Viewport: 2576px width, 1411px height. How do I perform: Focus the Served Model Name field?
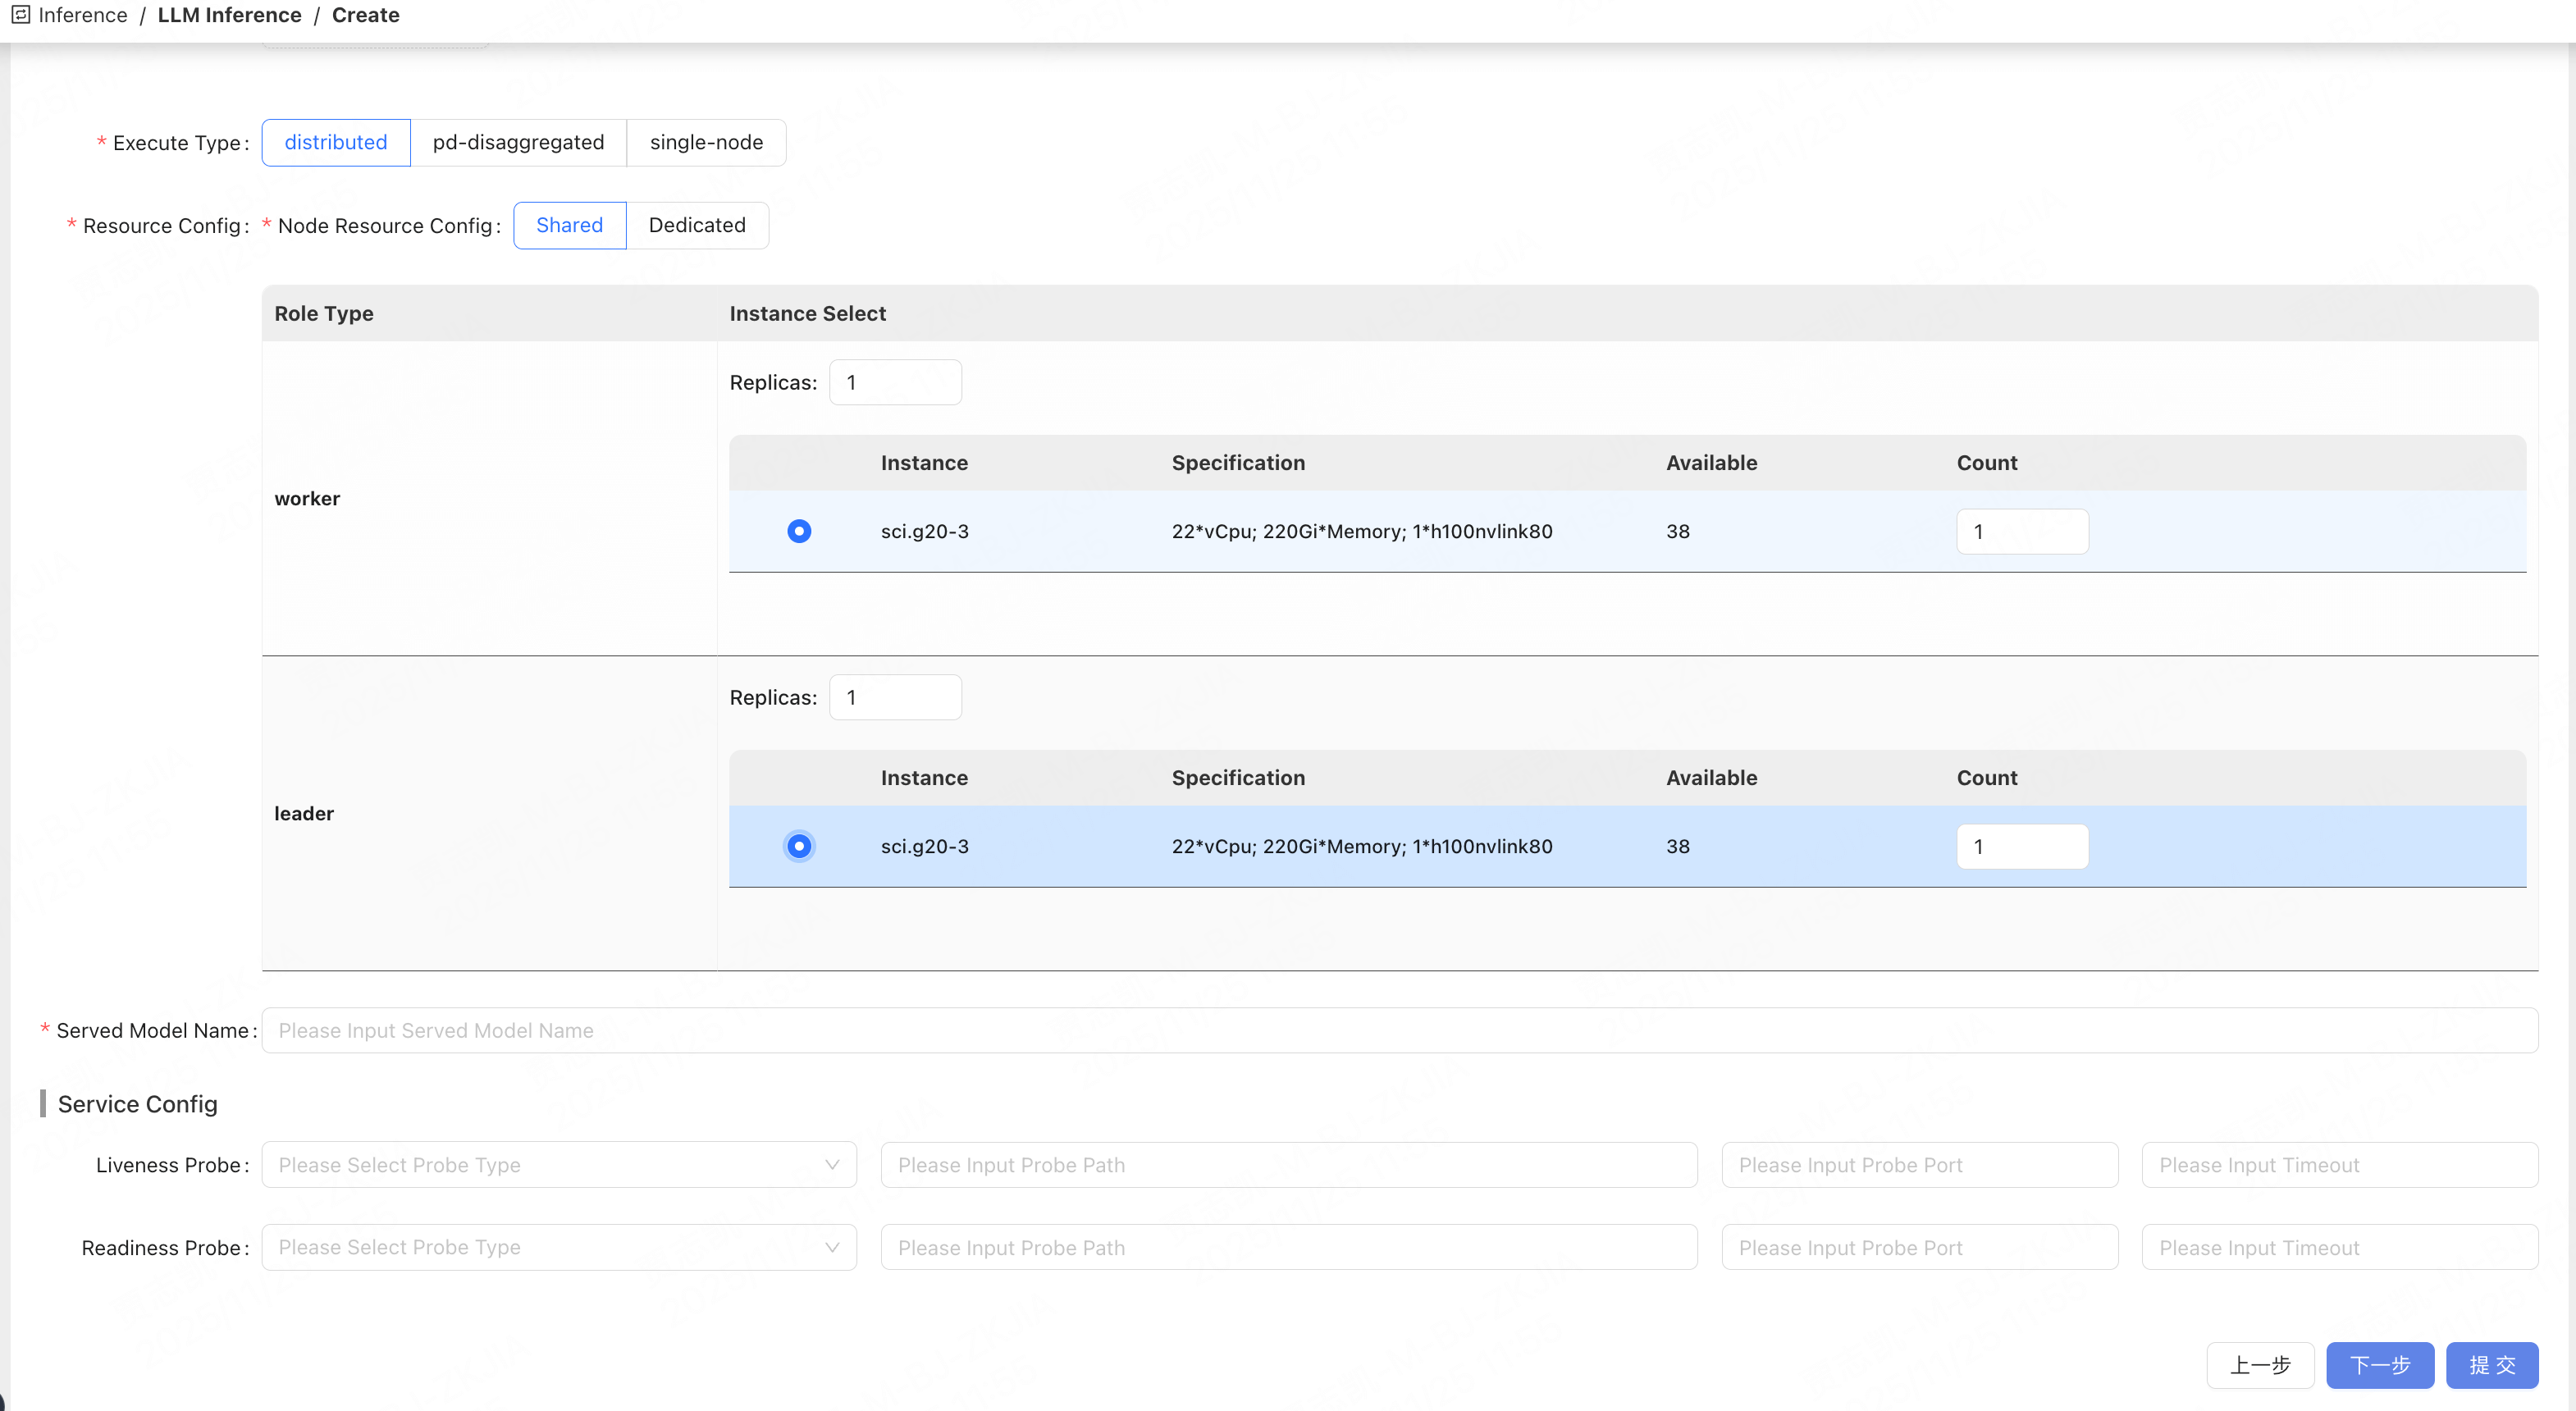pyautogui.click(x=1400, y=1030)
